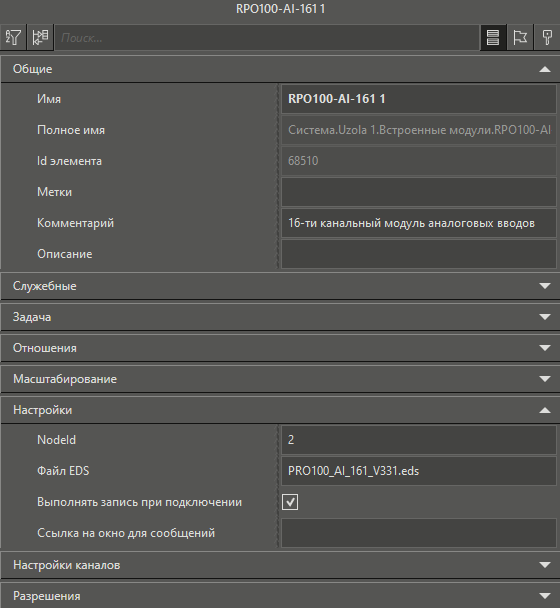
Task: Expand the Разрешения section
Action: (280, 596)
